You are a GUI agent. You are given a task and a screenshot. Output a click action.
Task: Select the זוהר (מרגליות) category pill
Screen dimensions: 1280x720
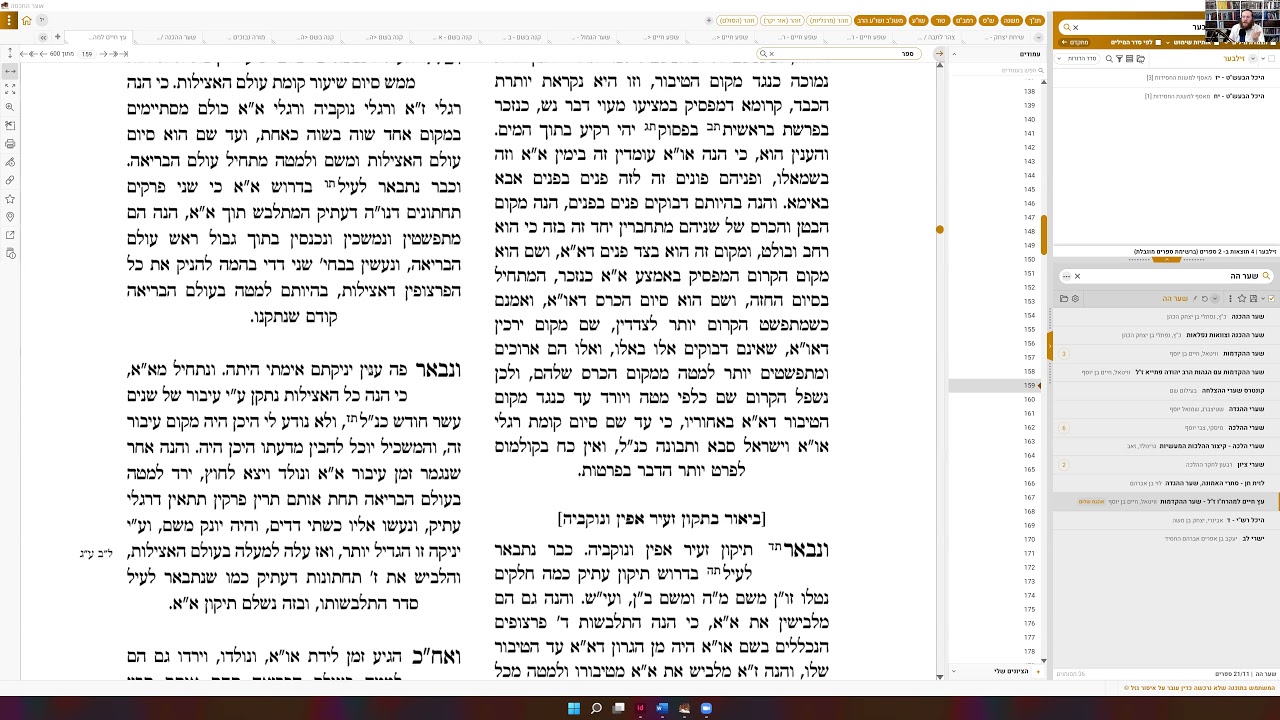point(829,20)
